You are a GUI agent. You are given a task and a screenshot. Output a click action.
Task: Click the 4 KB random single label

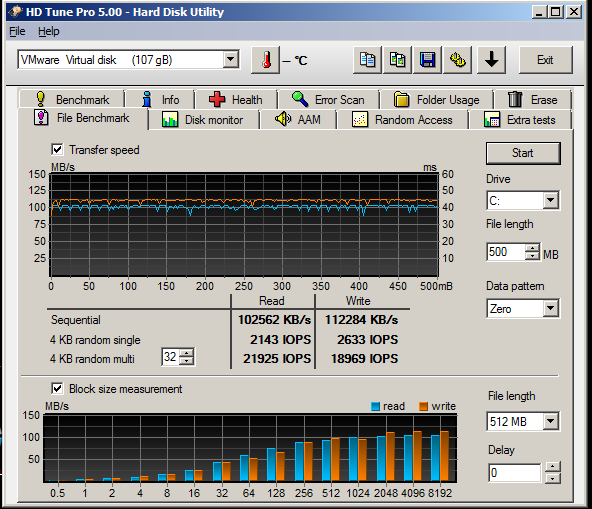95,340
